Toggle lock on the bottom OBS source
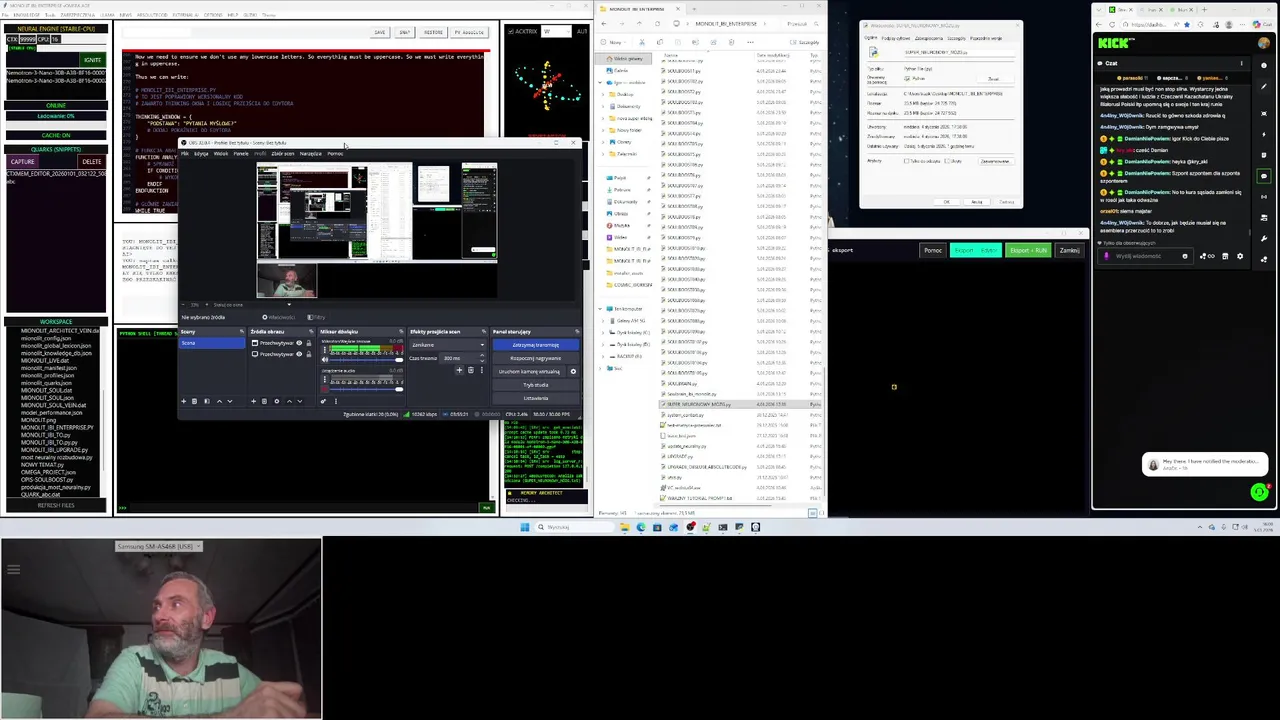 point(309,354)
